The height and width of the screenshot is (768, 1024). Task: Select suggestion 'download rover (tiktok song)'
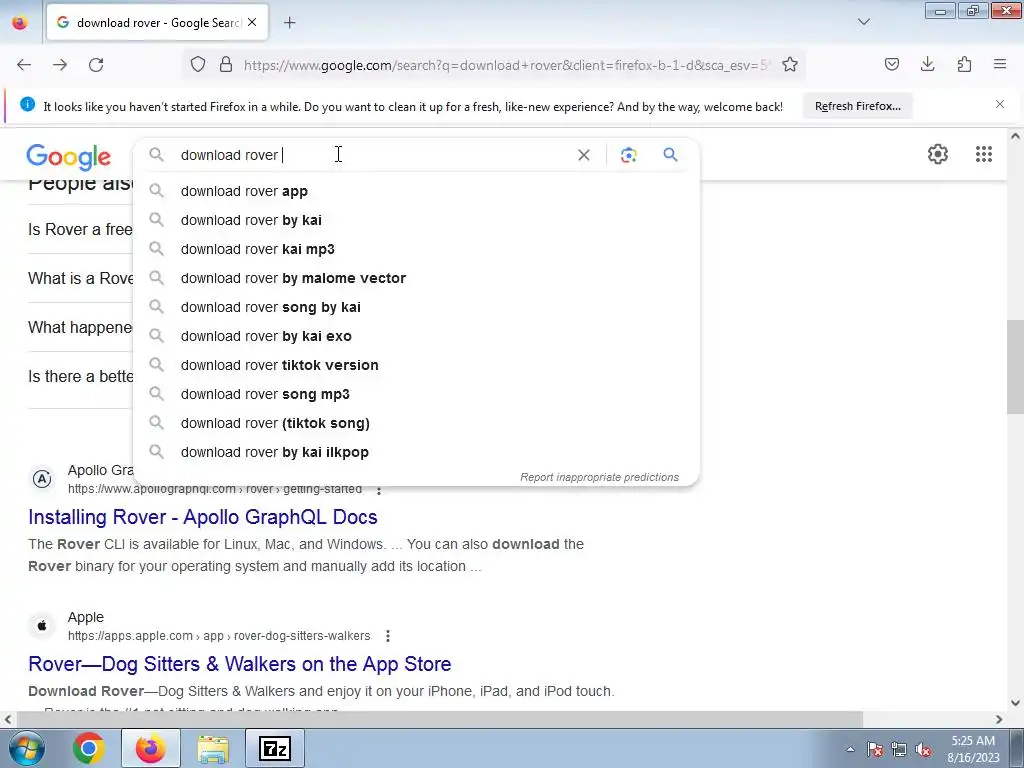416,423
